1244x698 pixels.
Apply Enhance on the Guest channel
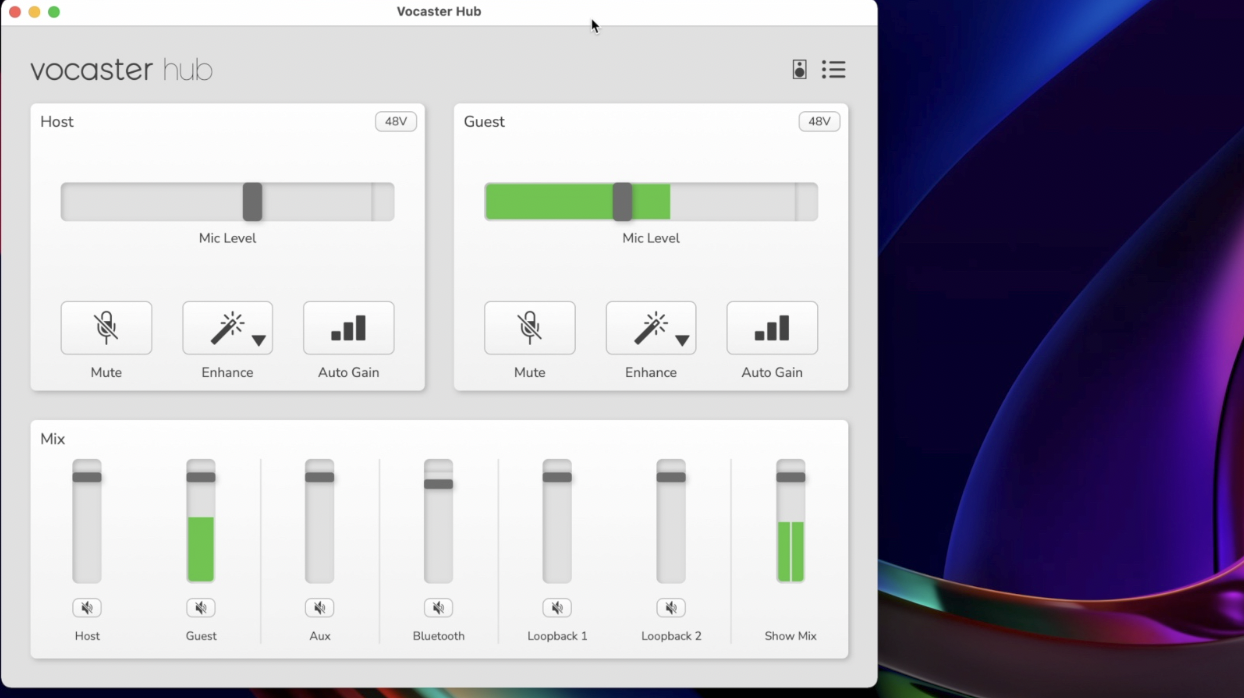(649, 328)
